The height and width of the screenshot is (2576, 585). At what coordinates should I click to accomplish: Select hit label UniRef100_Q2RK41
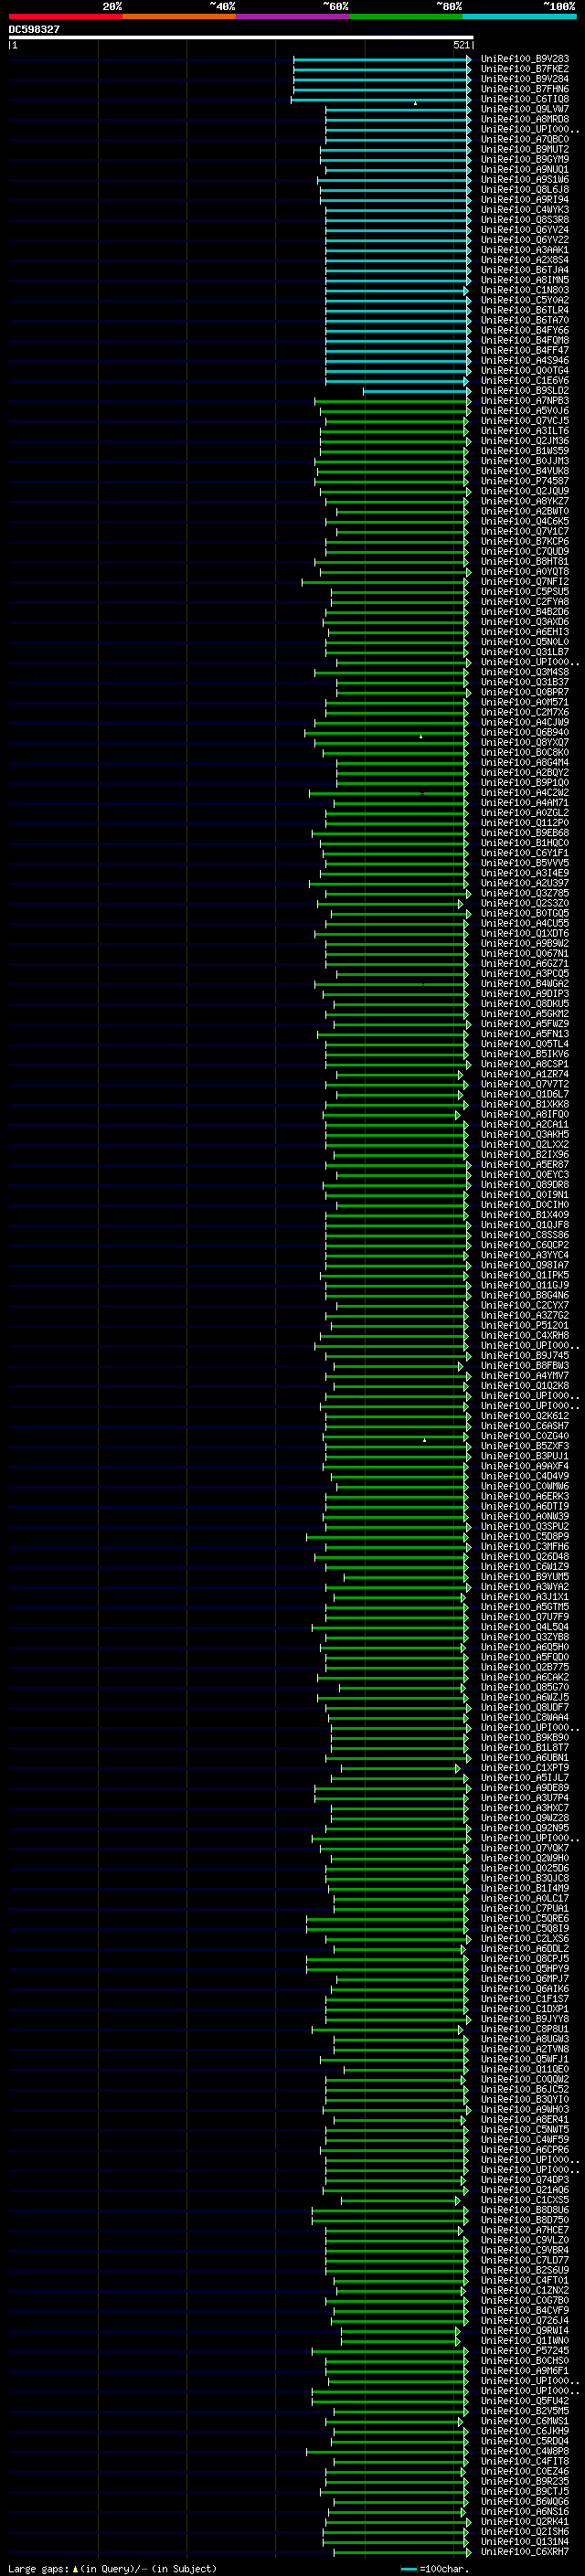(525, 2521)
